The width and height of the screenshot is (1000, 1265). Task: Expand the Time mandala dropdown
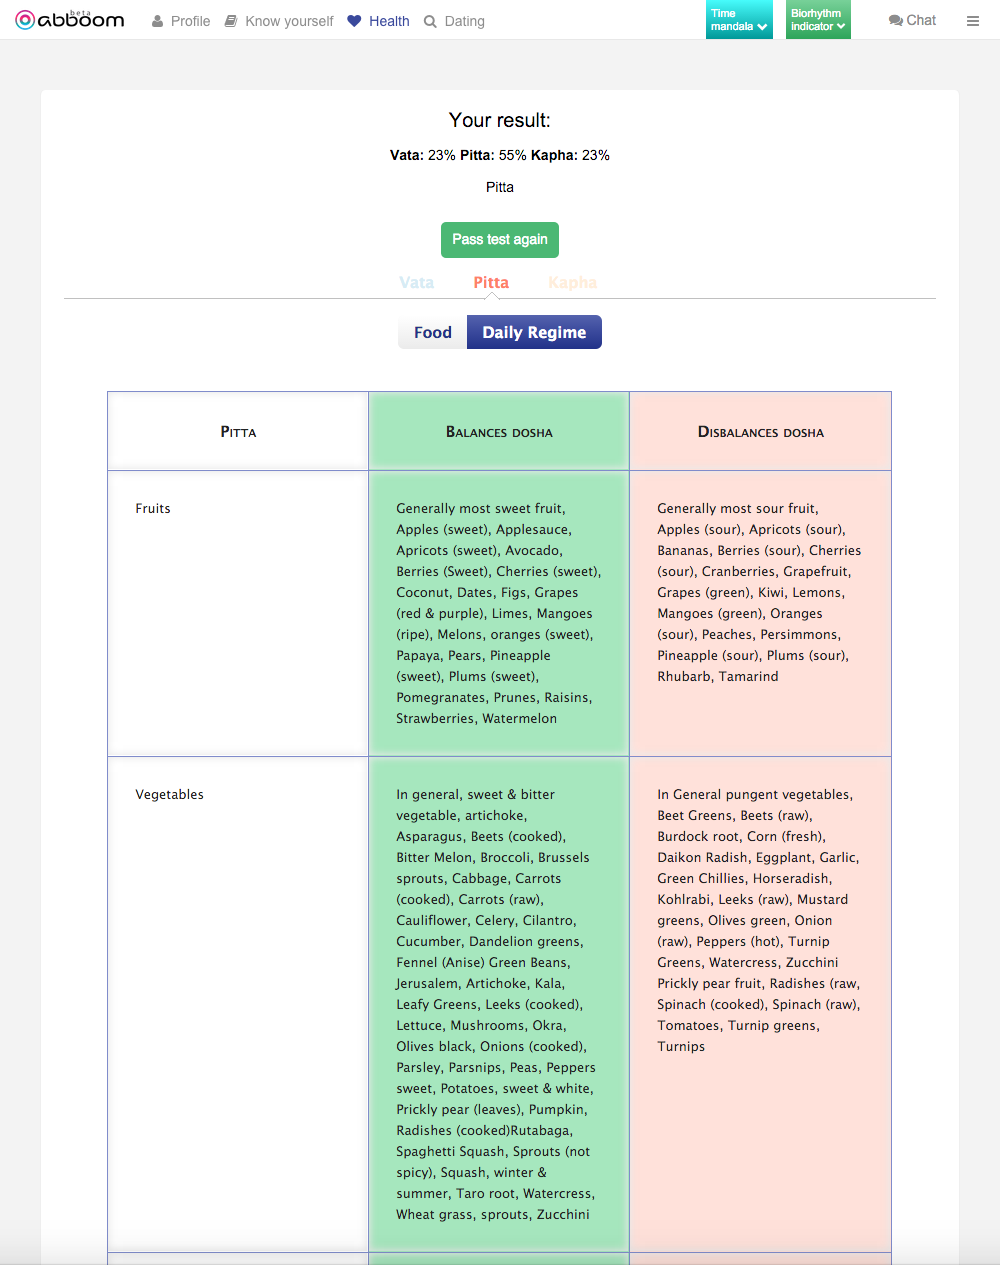click(739, 20)
